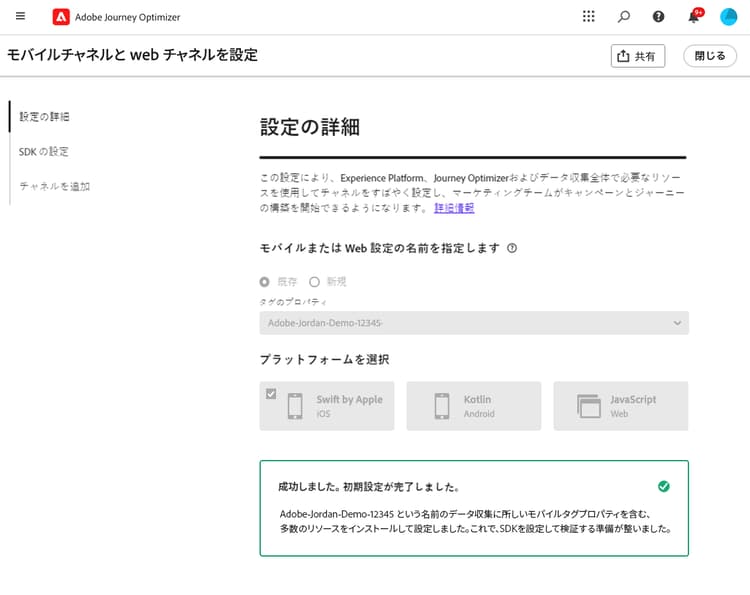The height and width of the screenshot is (595, 750).
Task: Open the hamburger navigation menu
Action: pyautogui.click(x=20, y=16)
